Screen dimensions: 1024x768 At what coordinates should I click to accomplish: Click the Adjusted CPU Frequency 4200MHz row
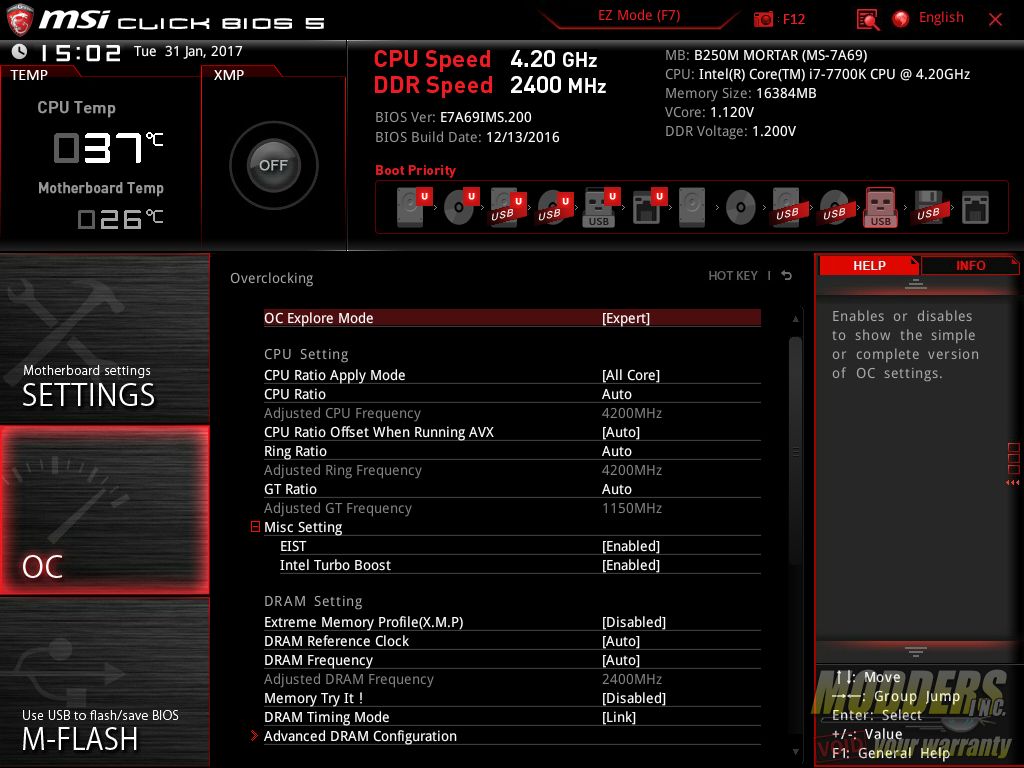(x=512, y=413)
